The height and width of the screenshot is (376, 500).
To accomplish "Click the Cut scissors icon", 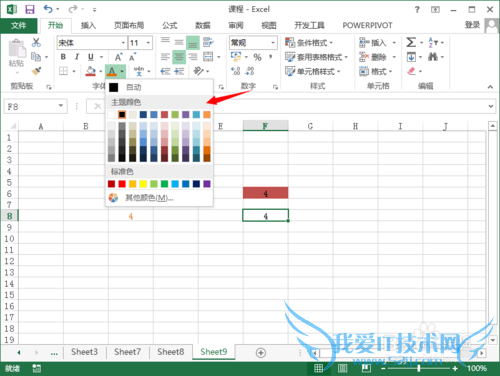I will click(36, 42).
